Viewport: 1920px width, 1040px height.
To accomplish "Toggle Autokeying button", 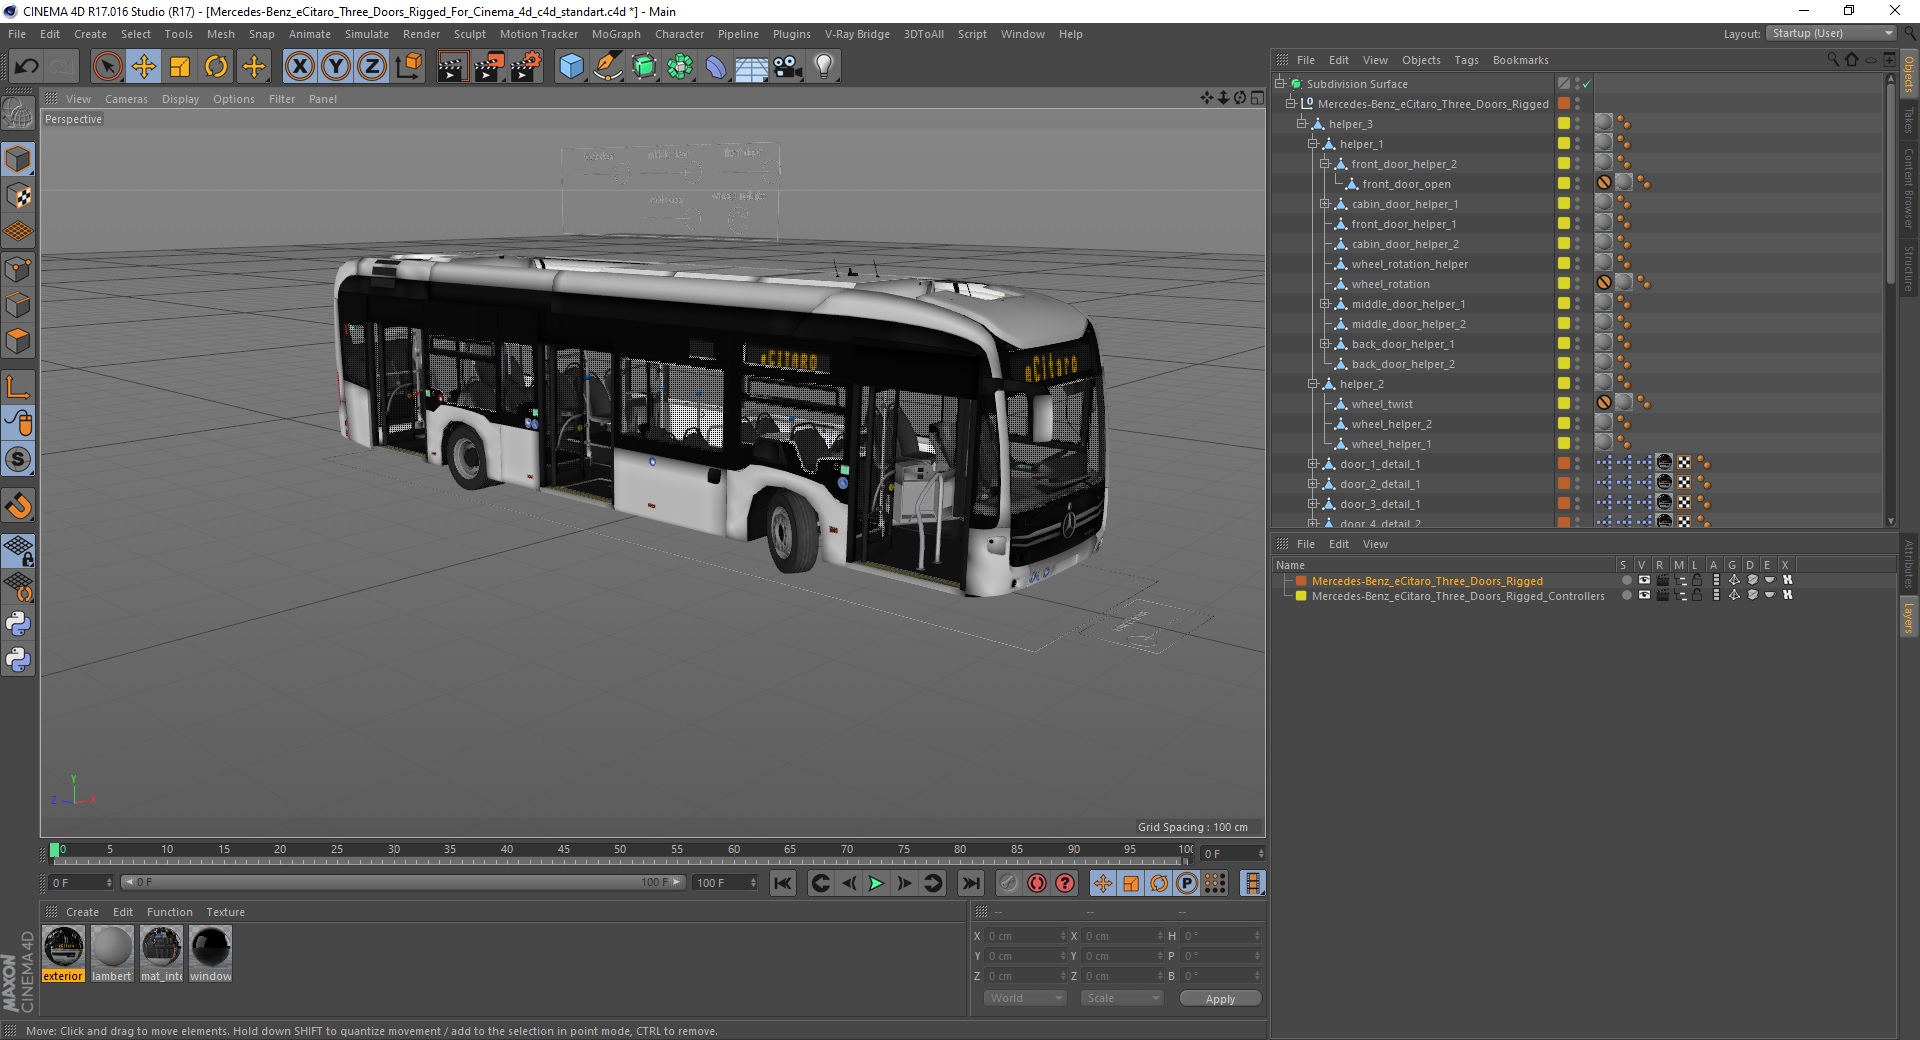I will point(1037,883).
